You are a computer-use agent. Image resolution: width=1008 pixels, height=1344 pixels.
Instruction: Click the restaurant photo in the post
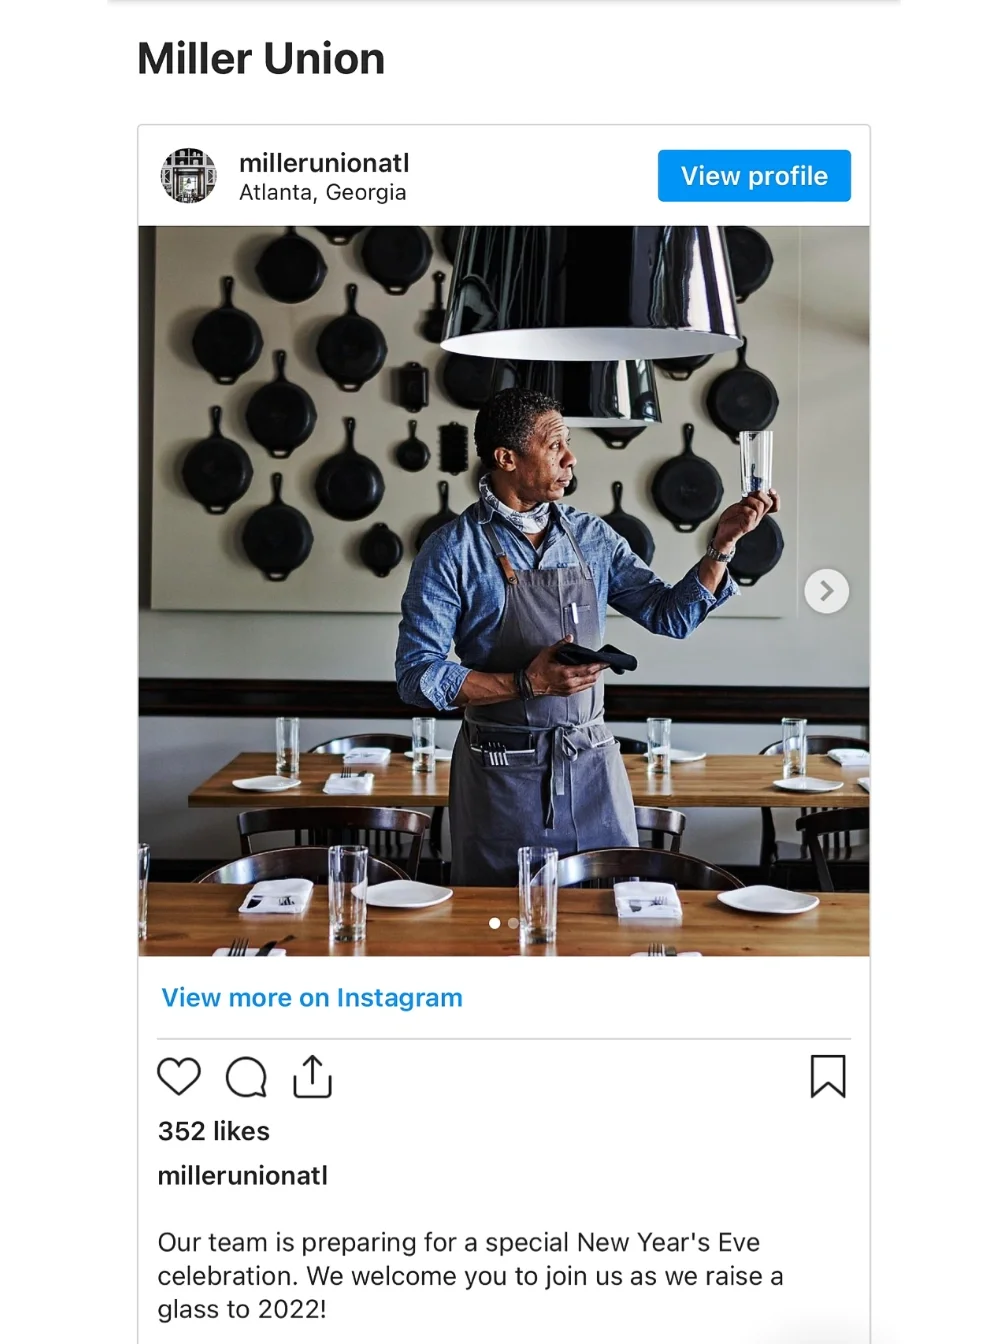tap(504, 590)
